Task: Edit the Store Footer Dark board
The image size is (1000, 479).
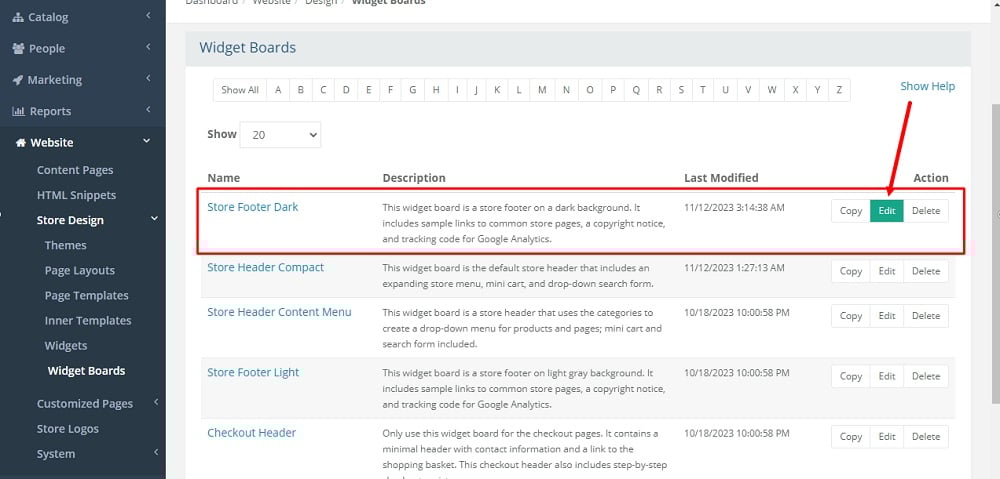Action: click(887, 211)
